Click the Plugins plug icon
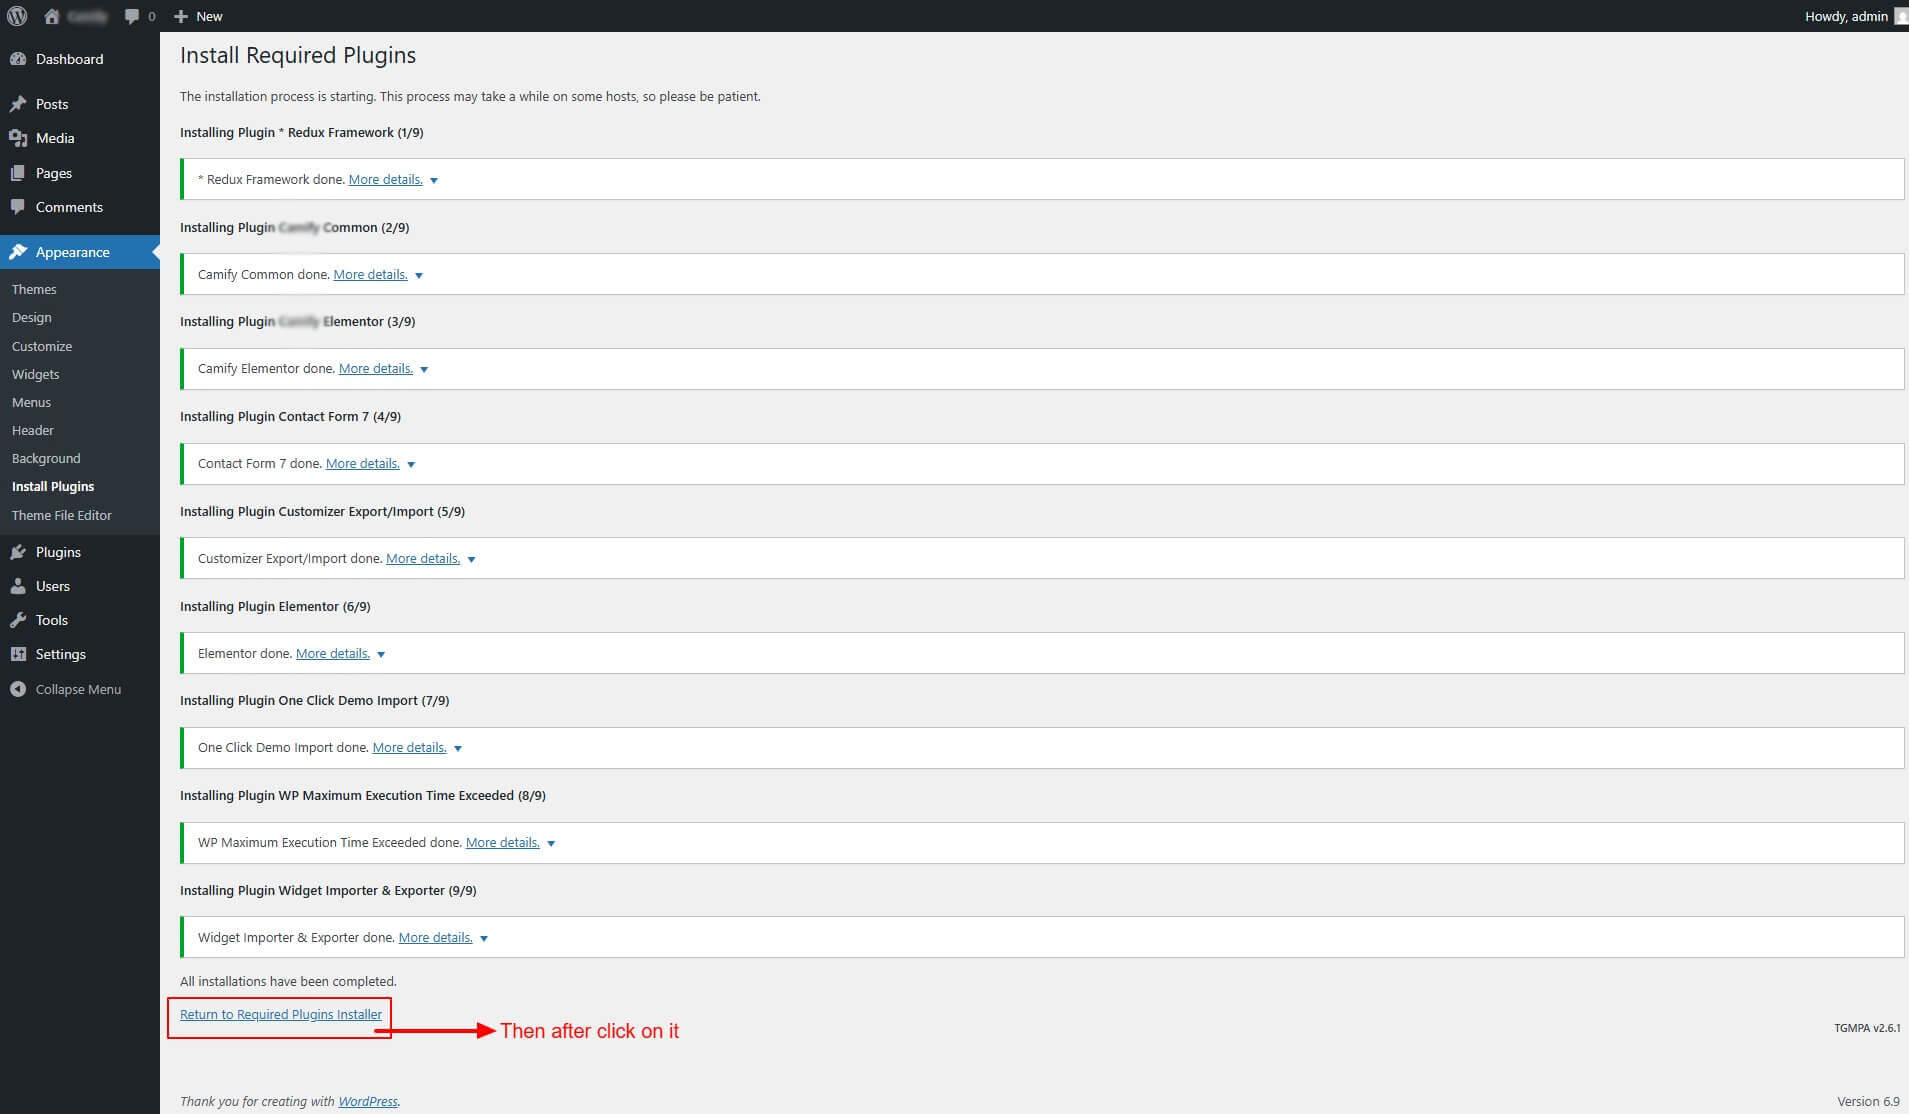Image resolution: width=1909 pixels, height=1114 pixels. coord(18,552)
